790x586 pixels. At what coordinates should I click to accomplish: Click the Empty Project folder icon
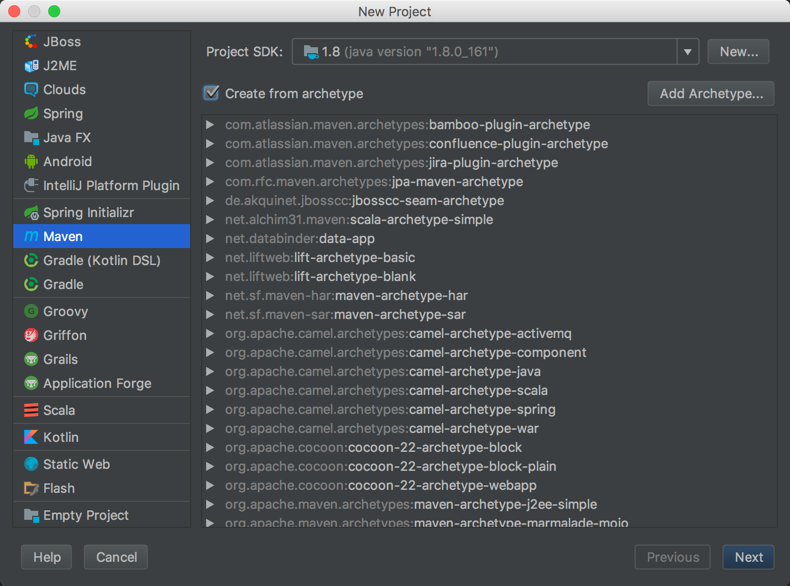31,515
